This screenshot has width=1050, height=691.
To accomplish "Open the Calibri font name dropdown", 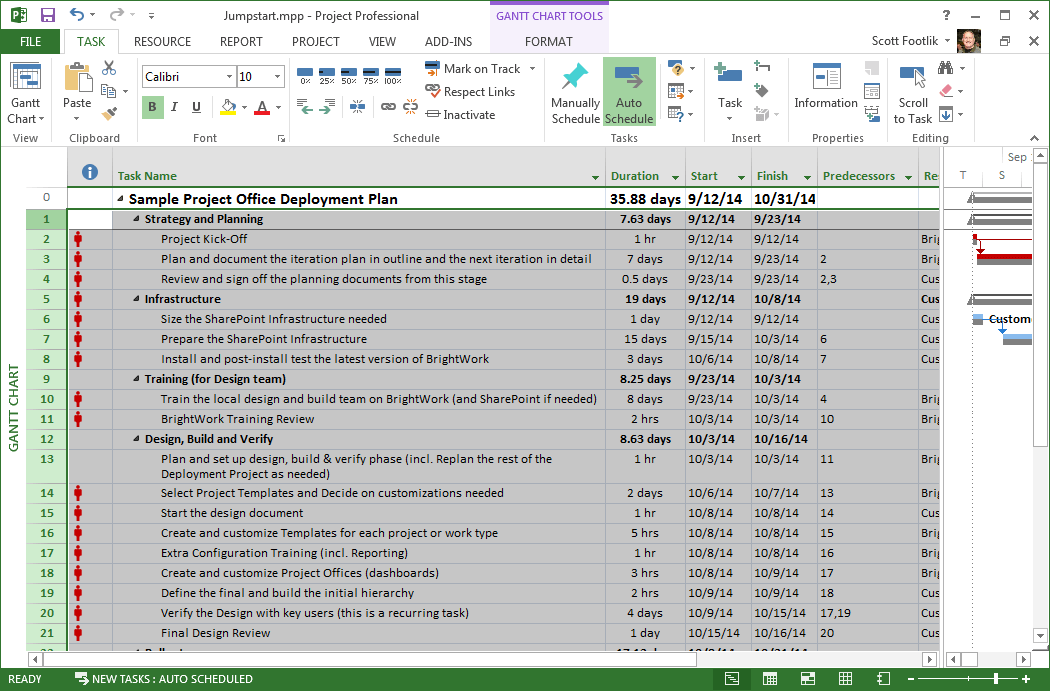I will (229, 77).
